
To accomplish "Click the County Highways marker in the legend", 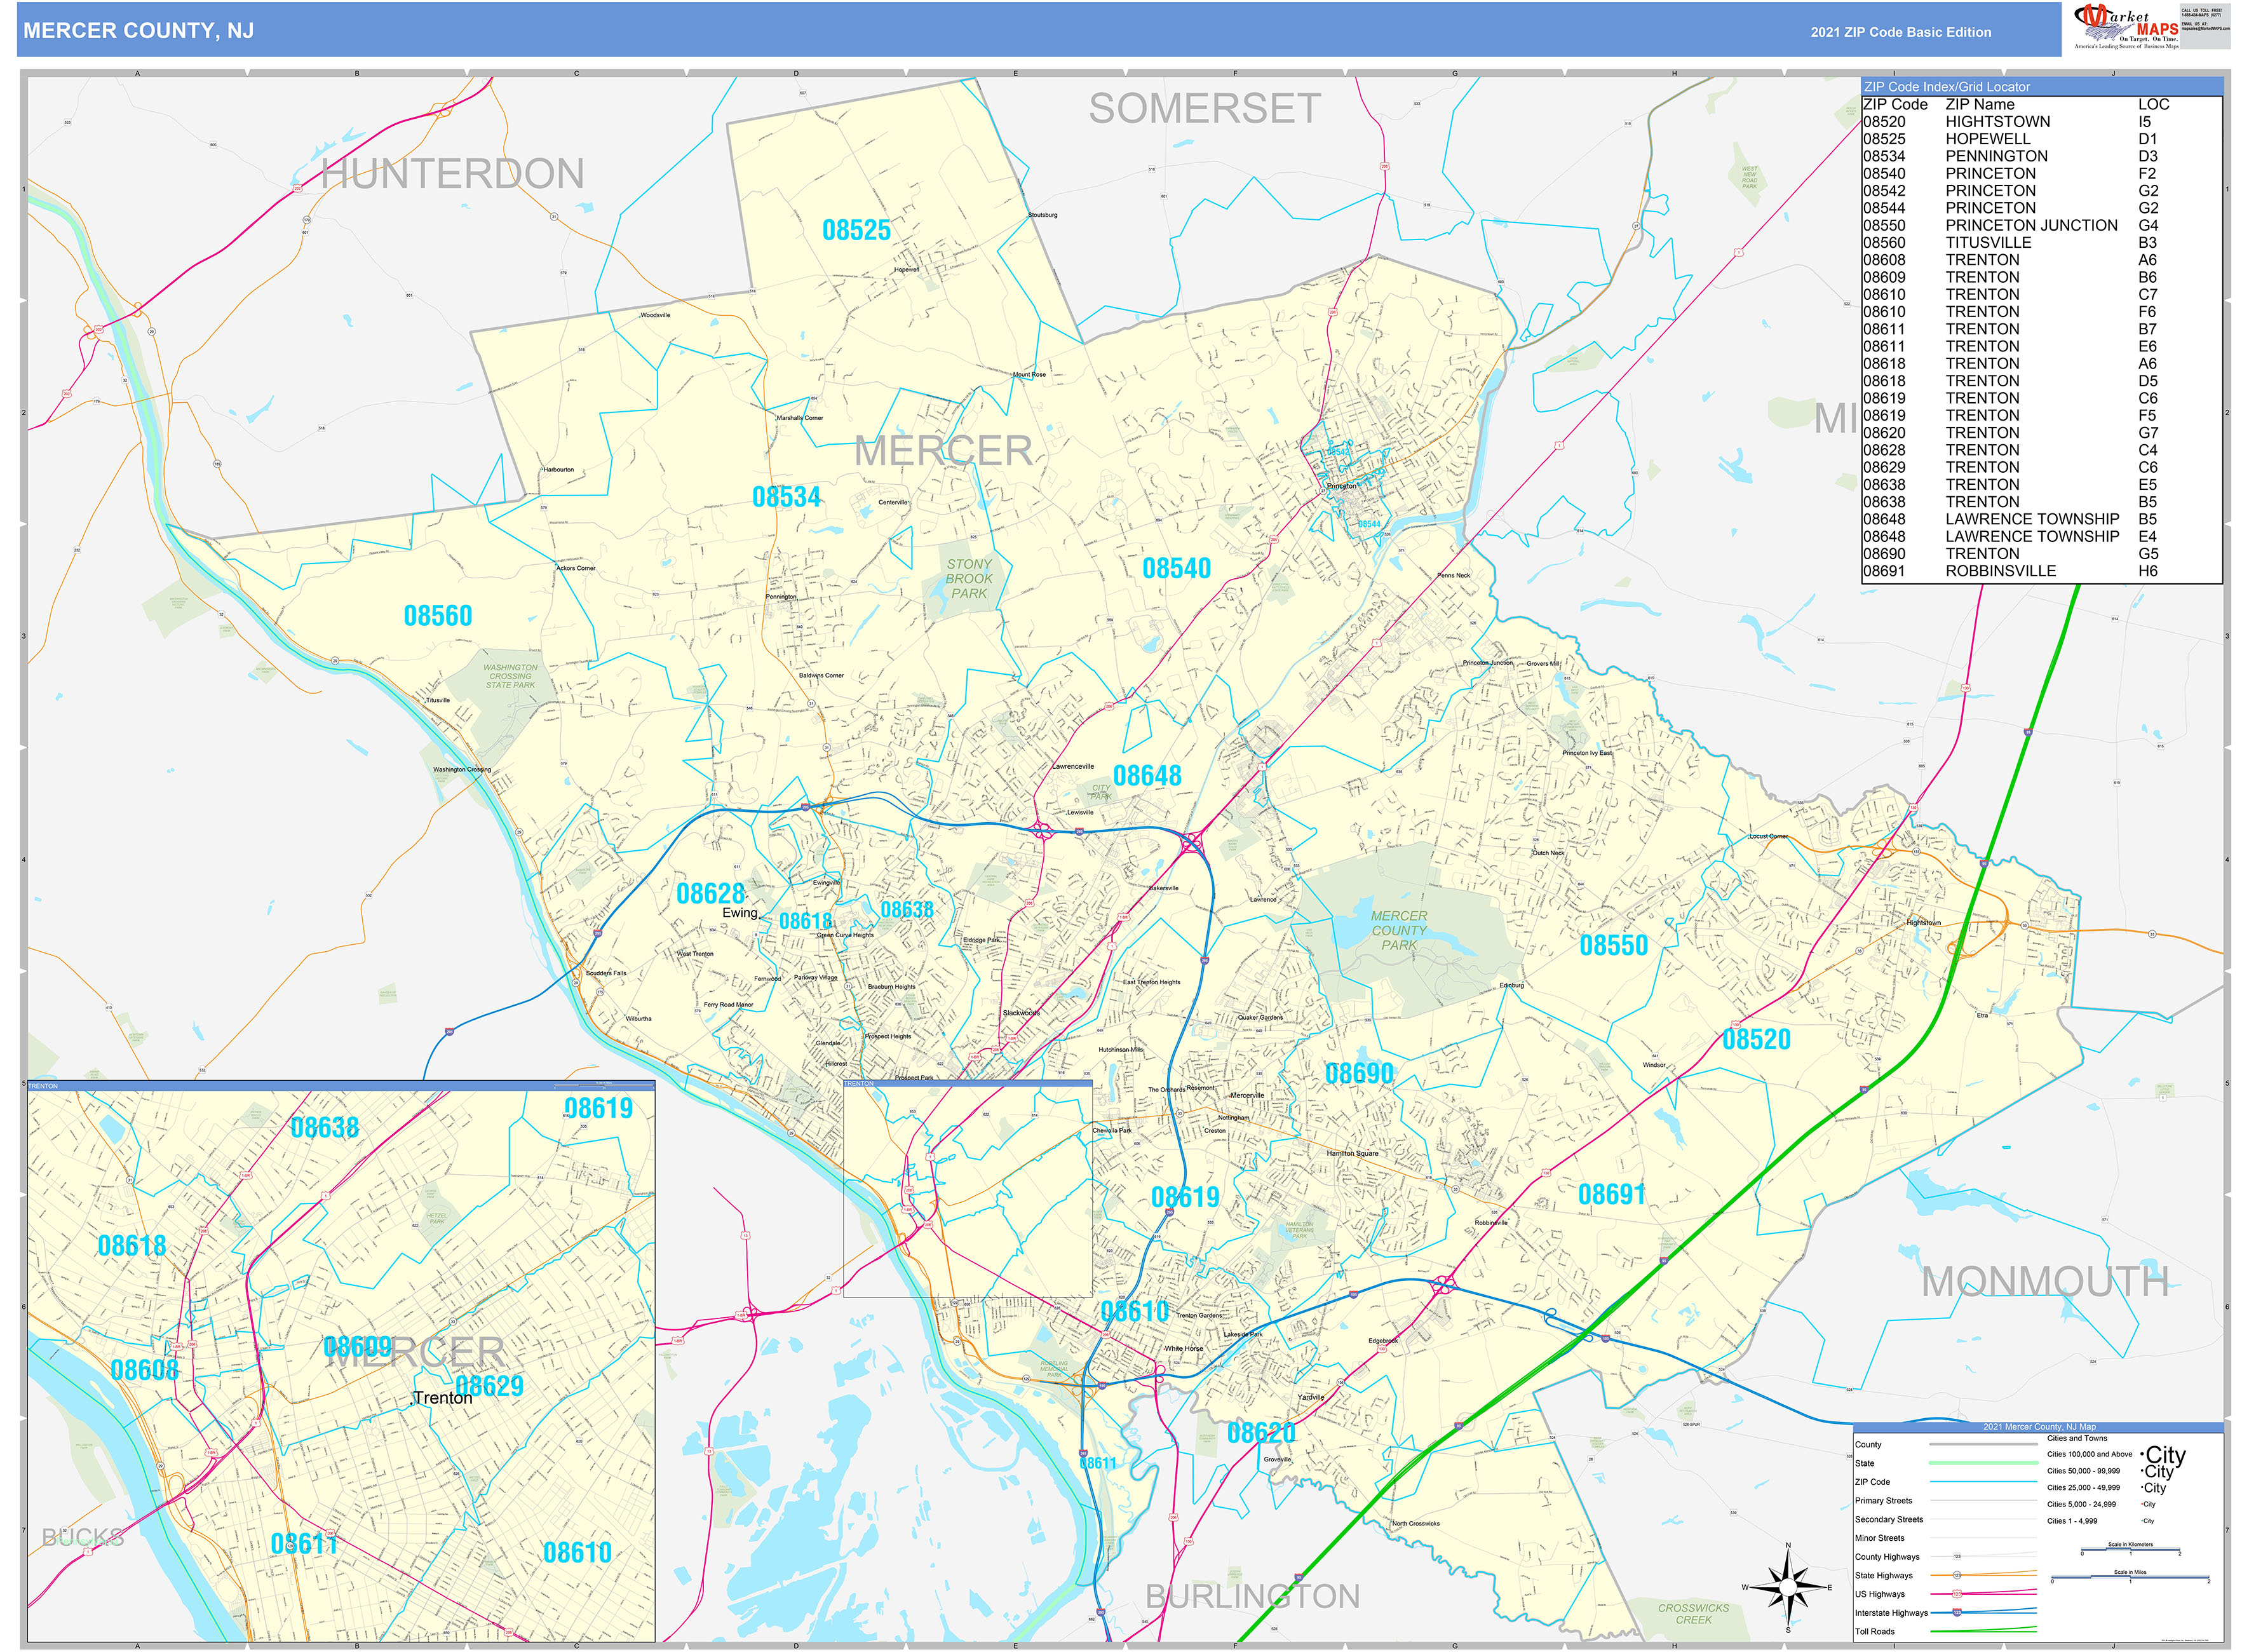I will (1957, 1557).
